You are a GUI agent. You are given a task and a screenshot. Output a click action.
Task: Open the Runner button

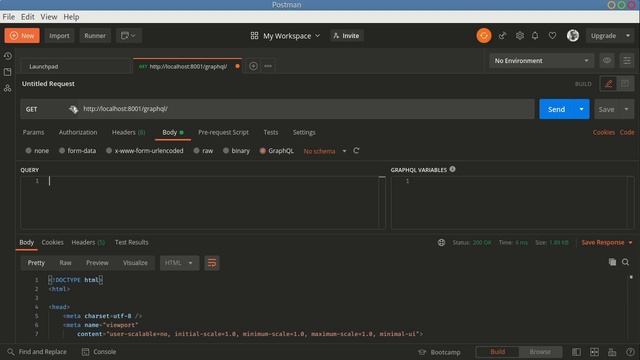click(95, 36)
